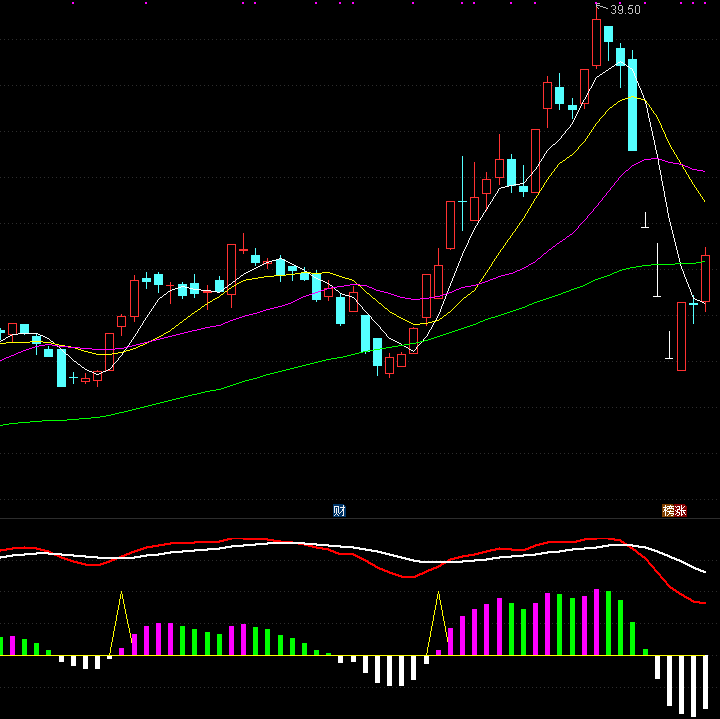
Task: Open the 榜涨 ranking marker icon
Action: (x=674, y=510)
